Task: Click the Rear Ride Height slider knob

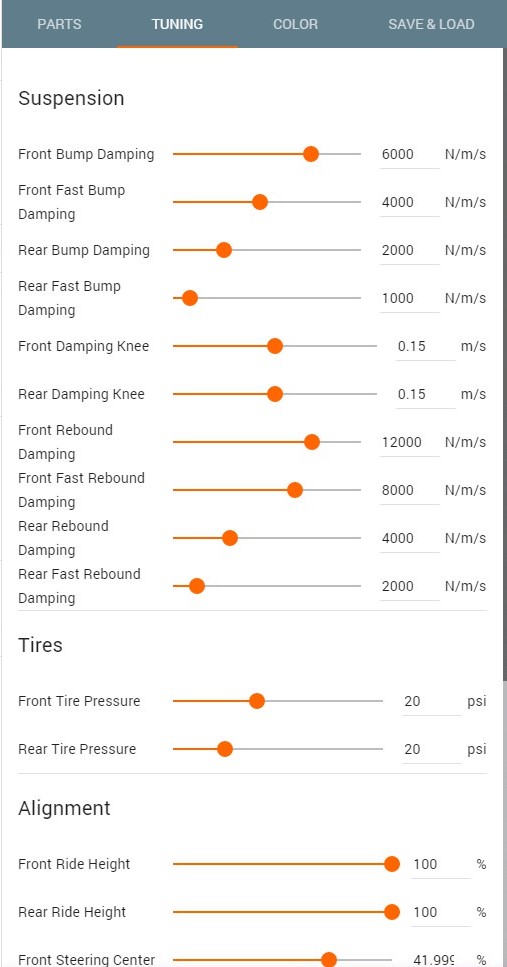Action: pyautogui.click(x=392, y=912)
